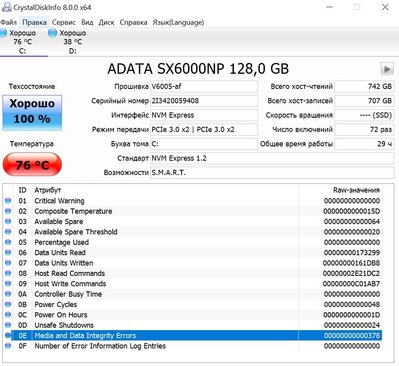Select drive C: status orb at 76 °C
The width and height of the screenshot is (399, 366).
pos(3,33)
